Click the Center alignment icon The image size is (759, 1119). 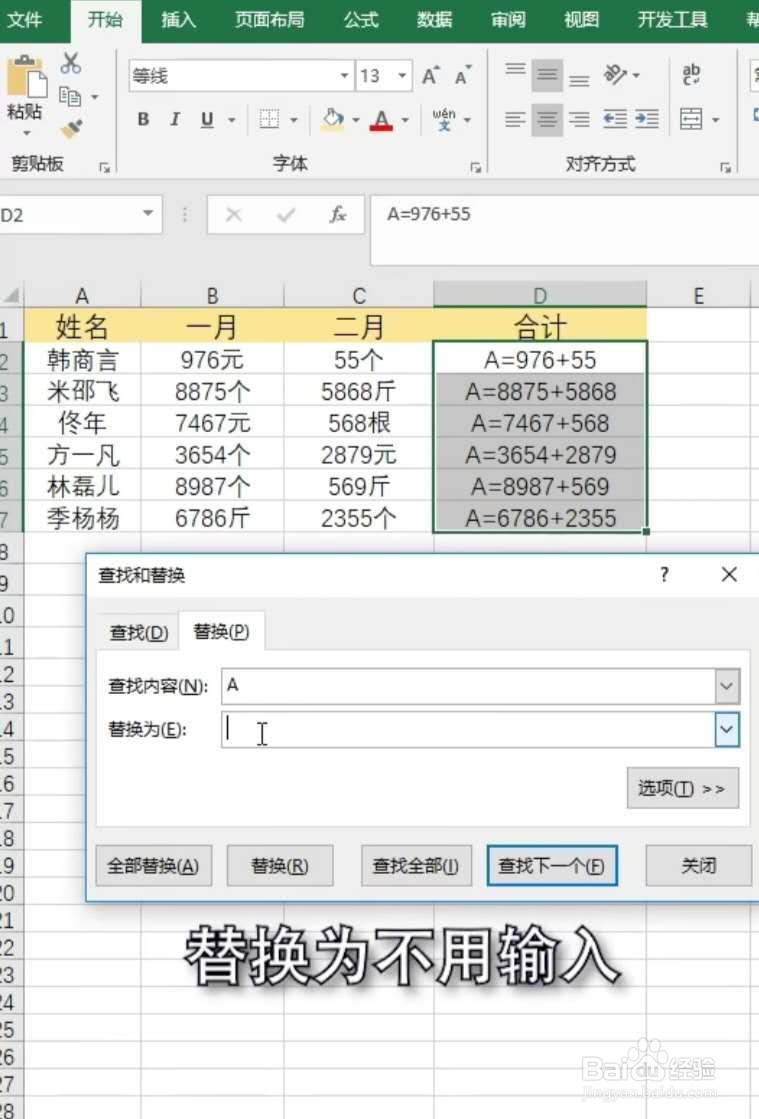click(x=547, y=118)
